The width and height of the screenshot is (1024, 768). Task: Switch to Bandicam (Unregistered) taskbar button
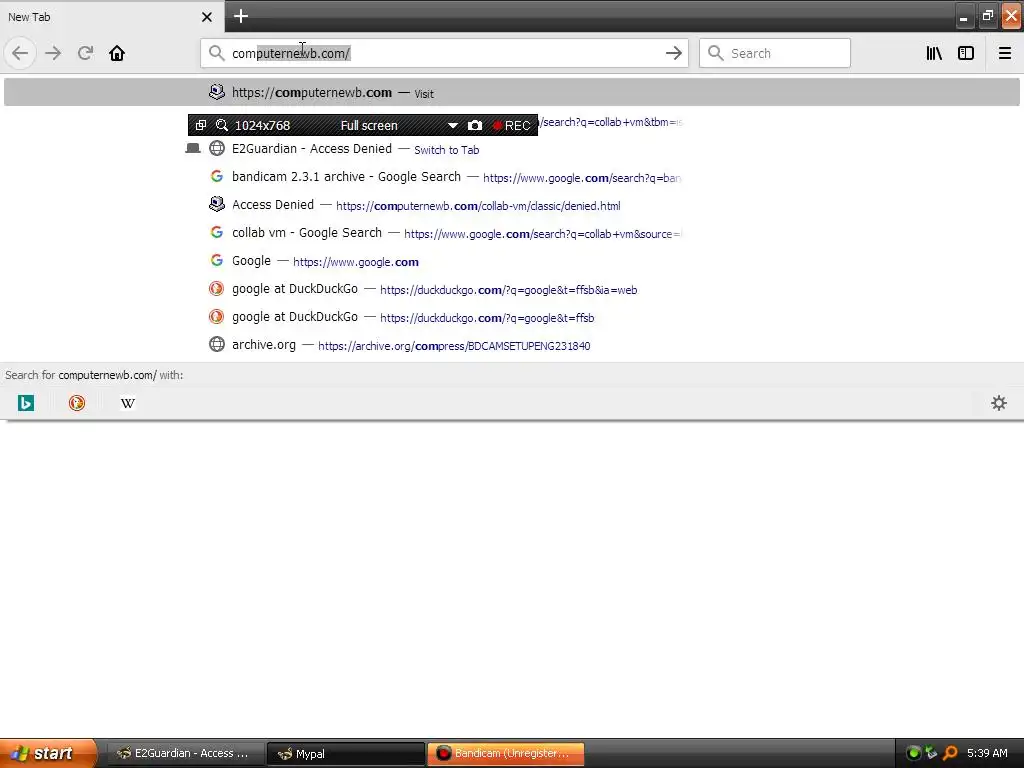tap(505, 753)
